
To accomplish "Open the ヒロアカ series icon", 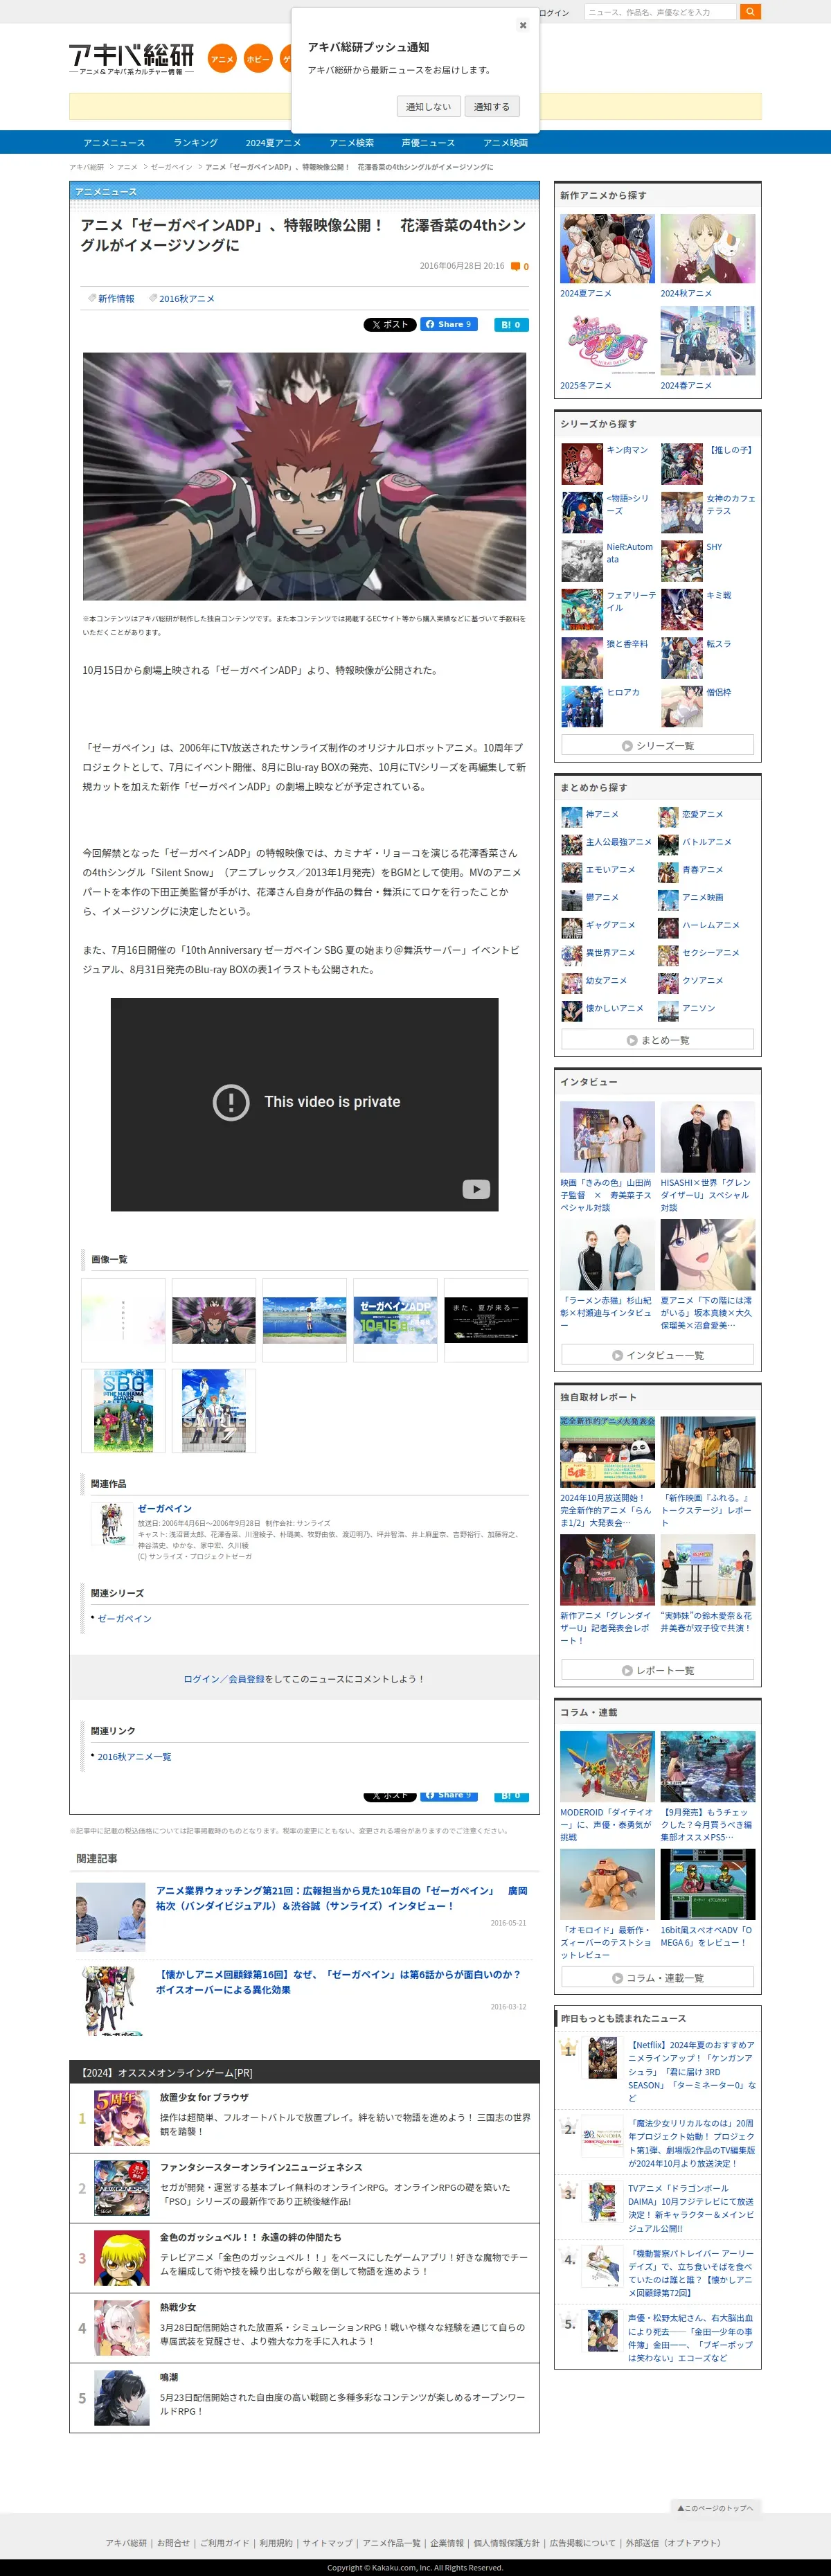I will (582, 706).
